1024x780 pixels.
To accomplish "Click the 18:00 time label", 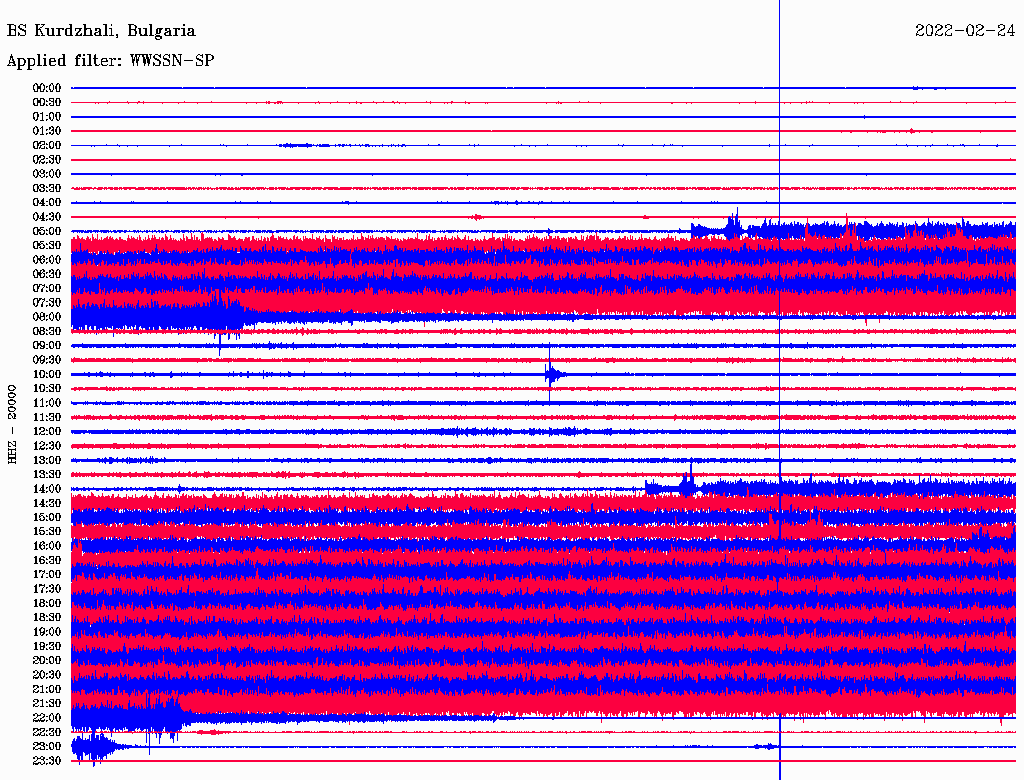I will pos(47,603).
